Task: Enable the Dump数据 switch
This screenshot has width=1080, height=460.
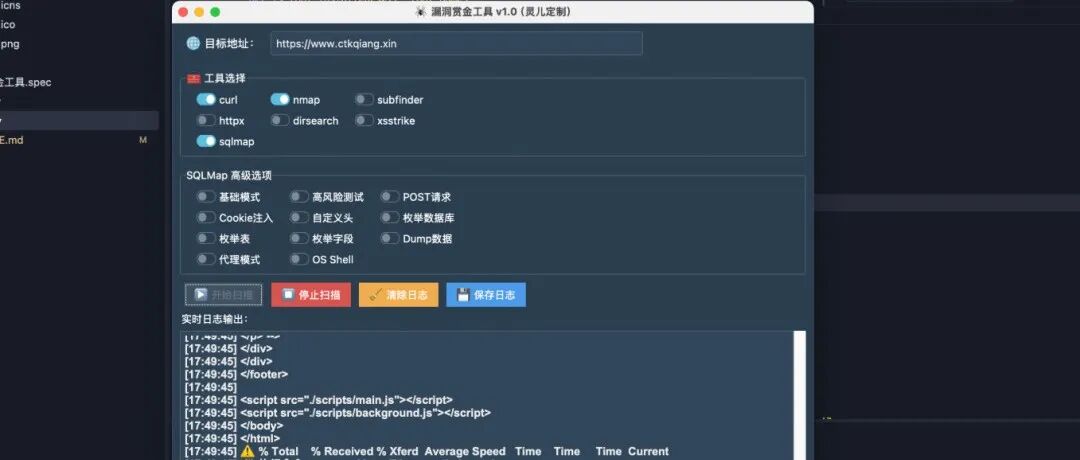Action: (390, 238)
